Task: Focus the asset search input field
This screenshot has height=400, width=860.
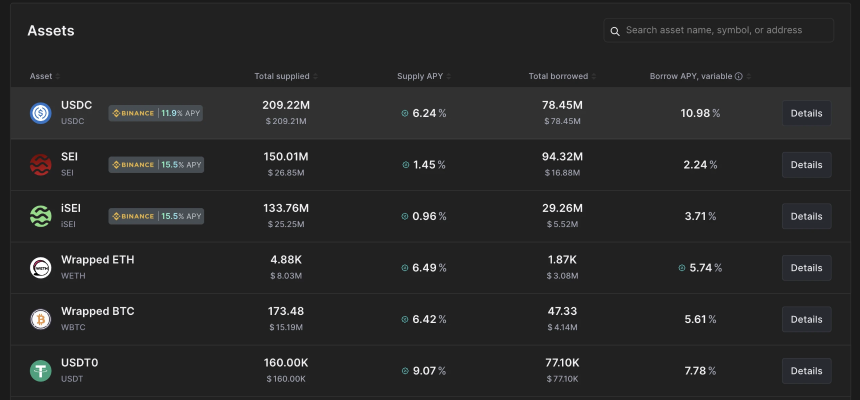Action: point(726,31)
